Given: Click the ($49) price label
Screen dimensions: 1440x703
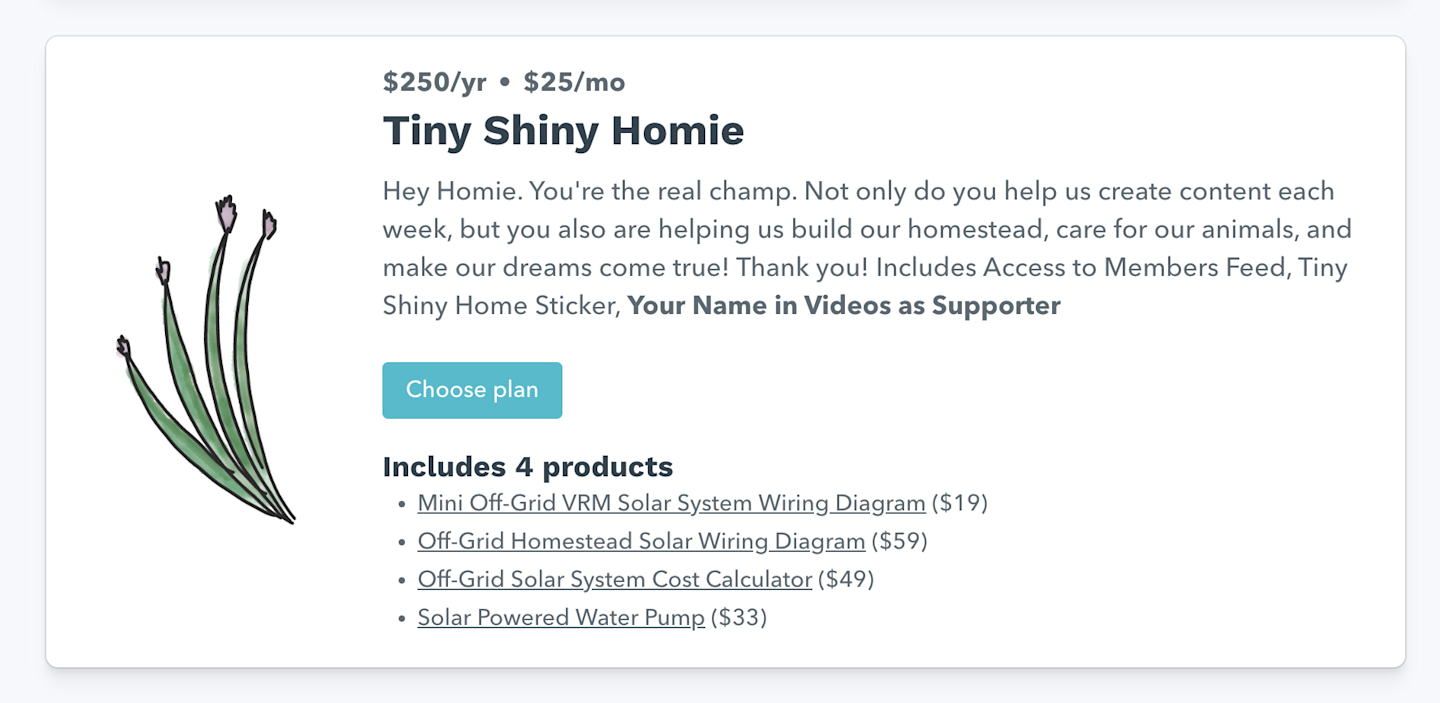Looking at the screenshot, I should [846, 579].
